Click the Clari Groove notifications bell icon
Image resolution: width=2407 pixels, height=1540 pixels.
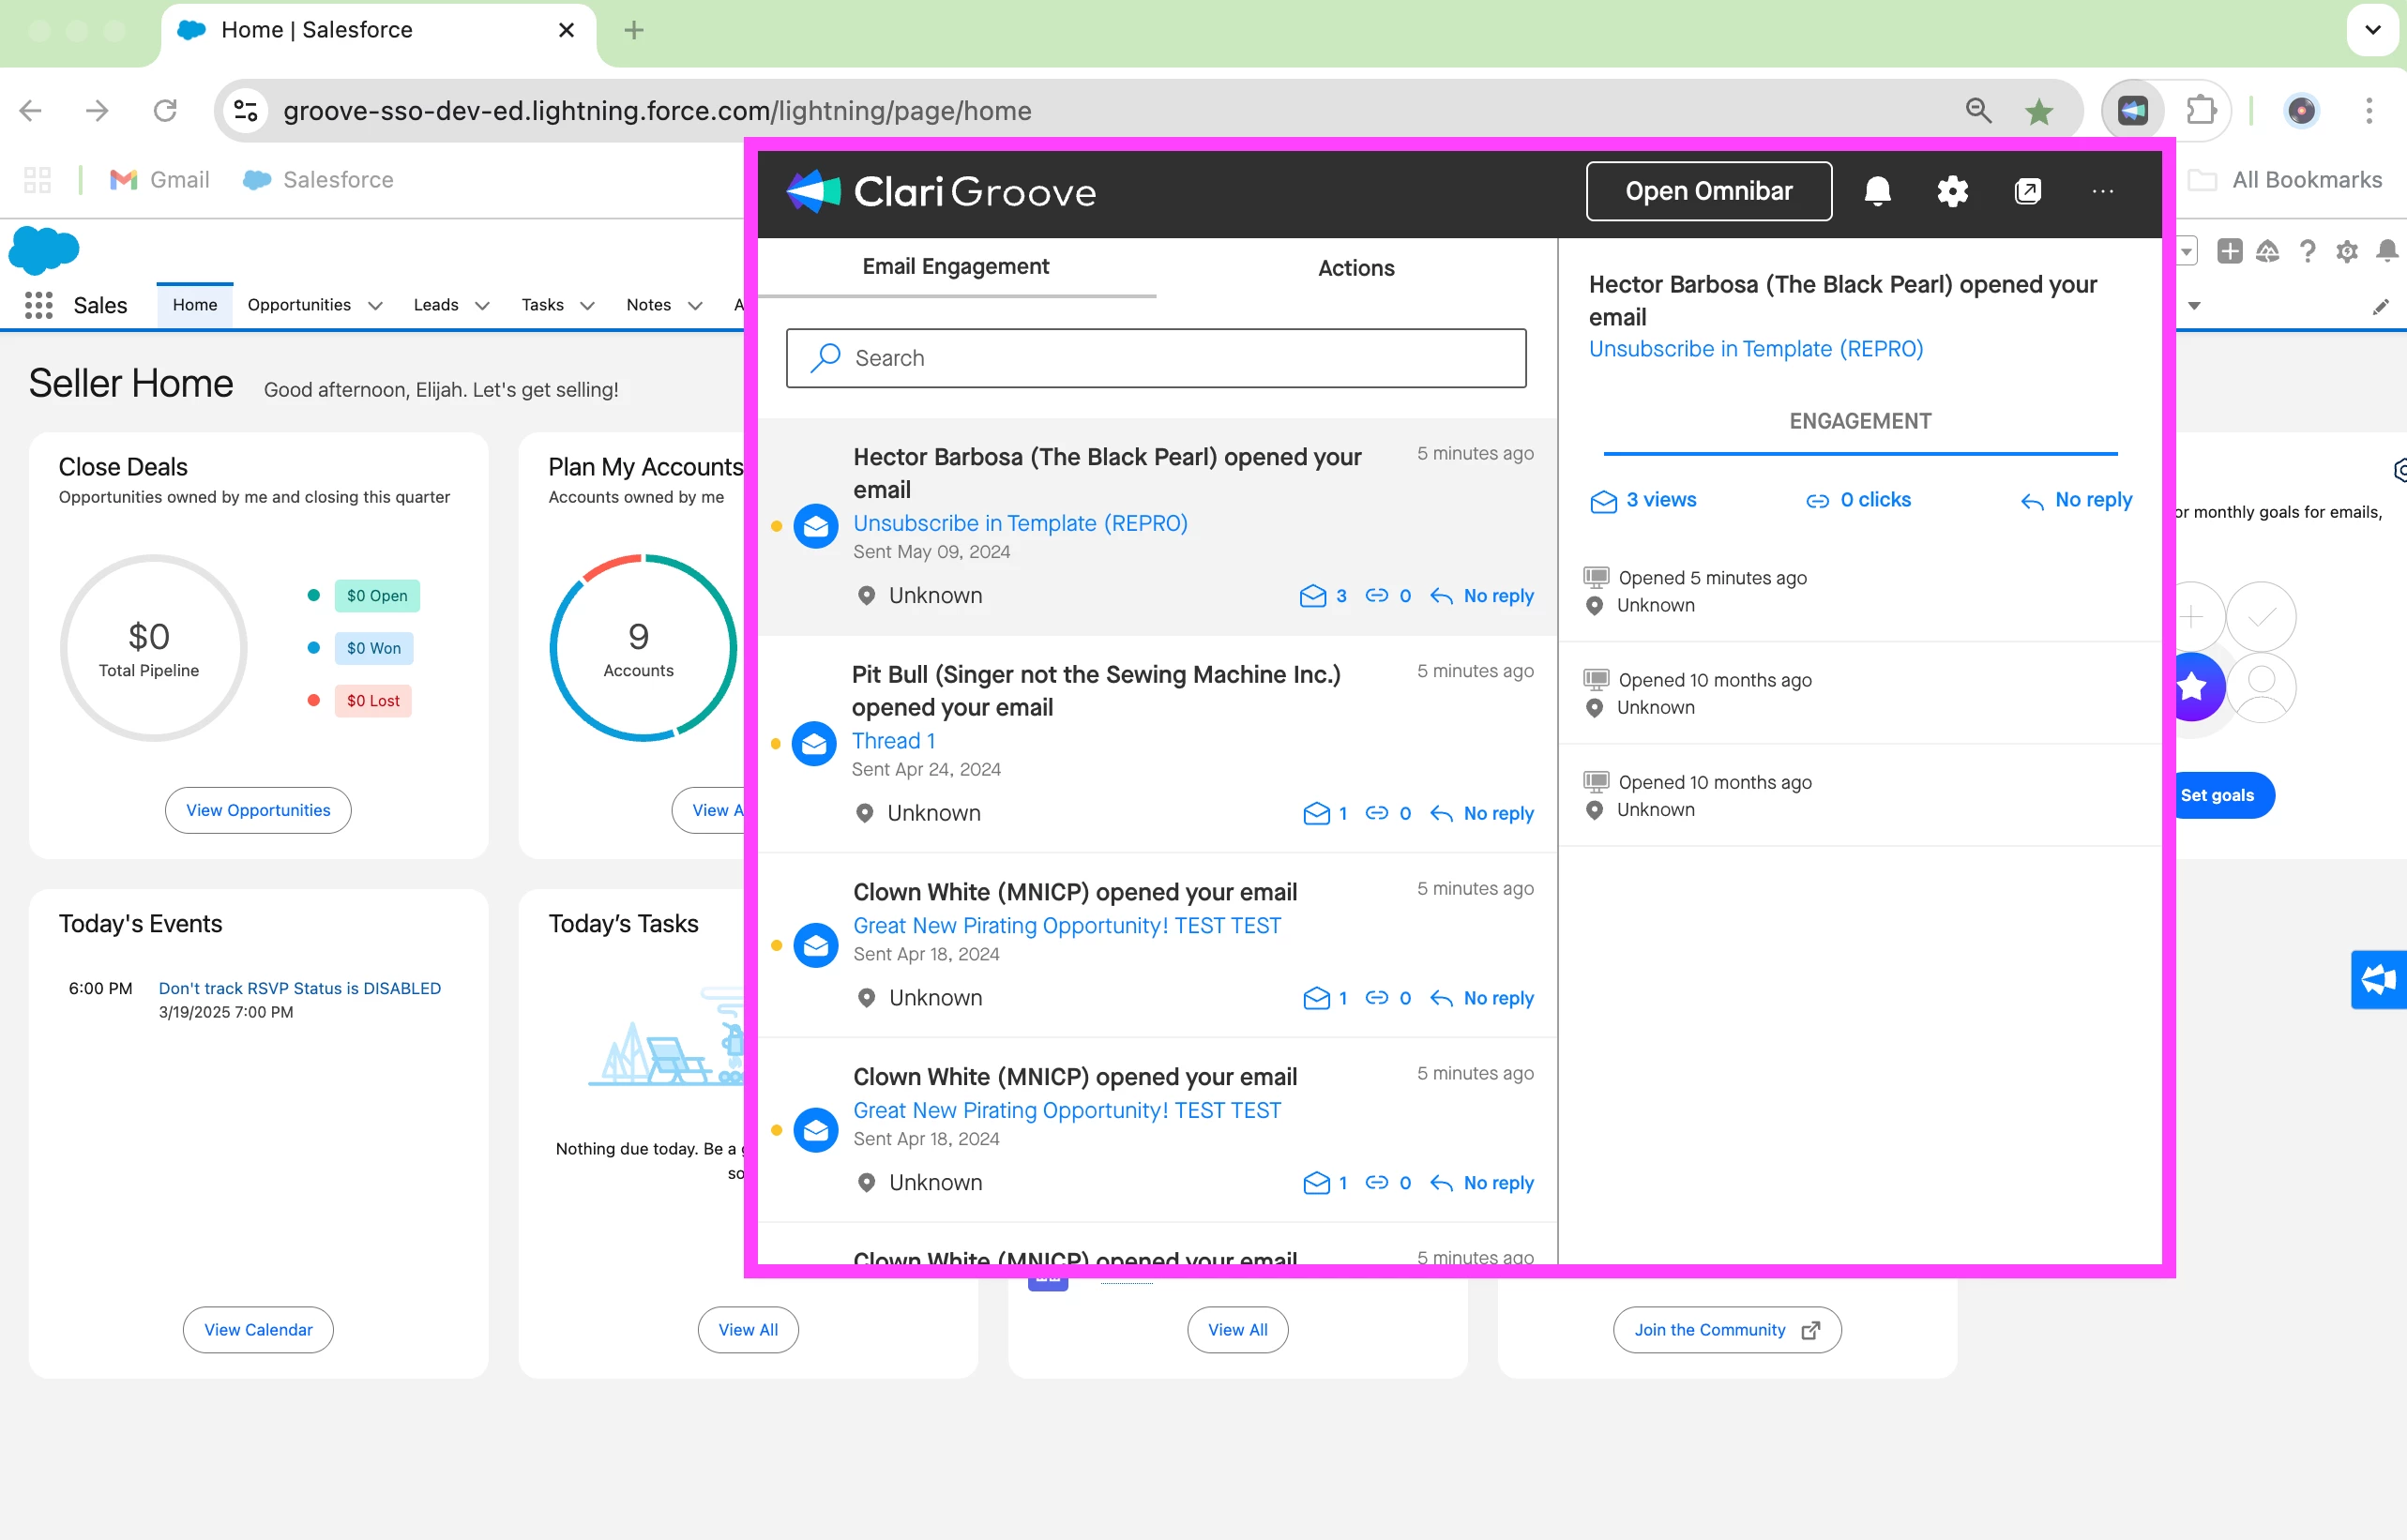pos(1877,191)
